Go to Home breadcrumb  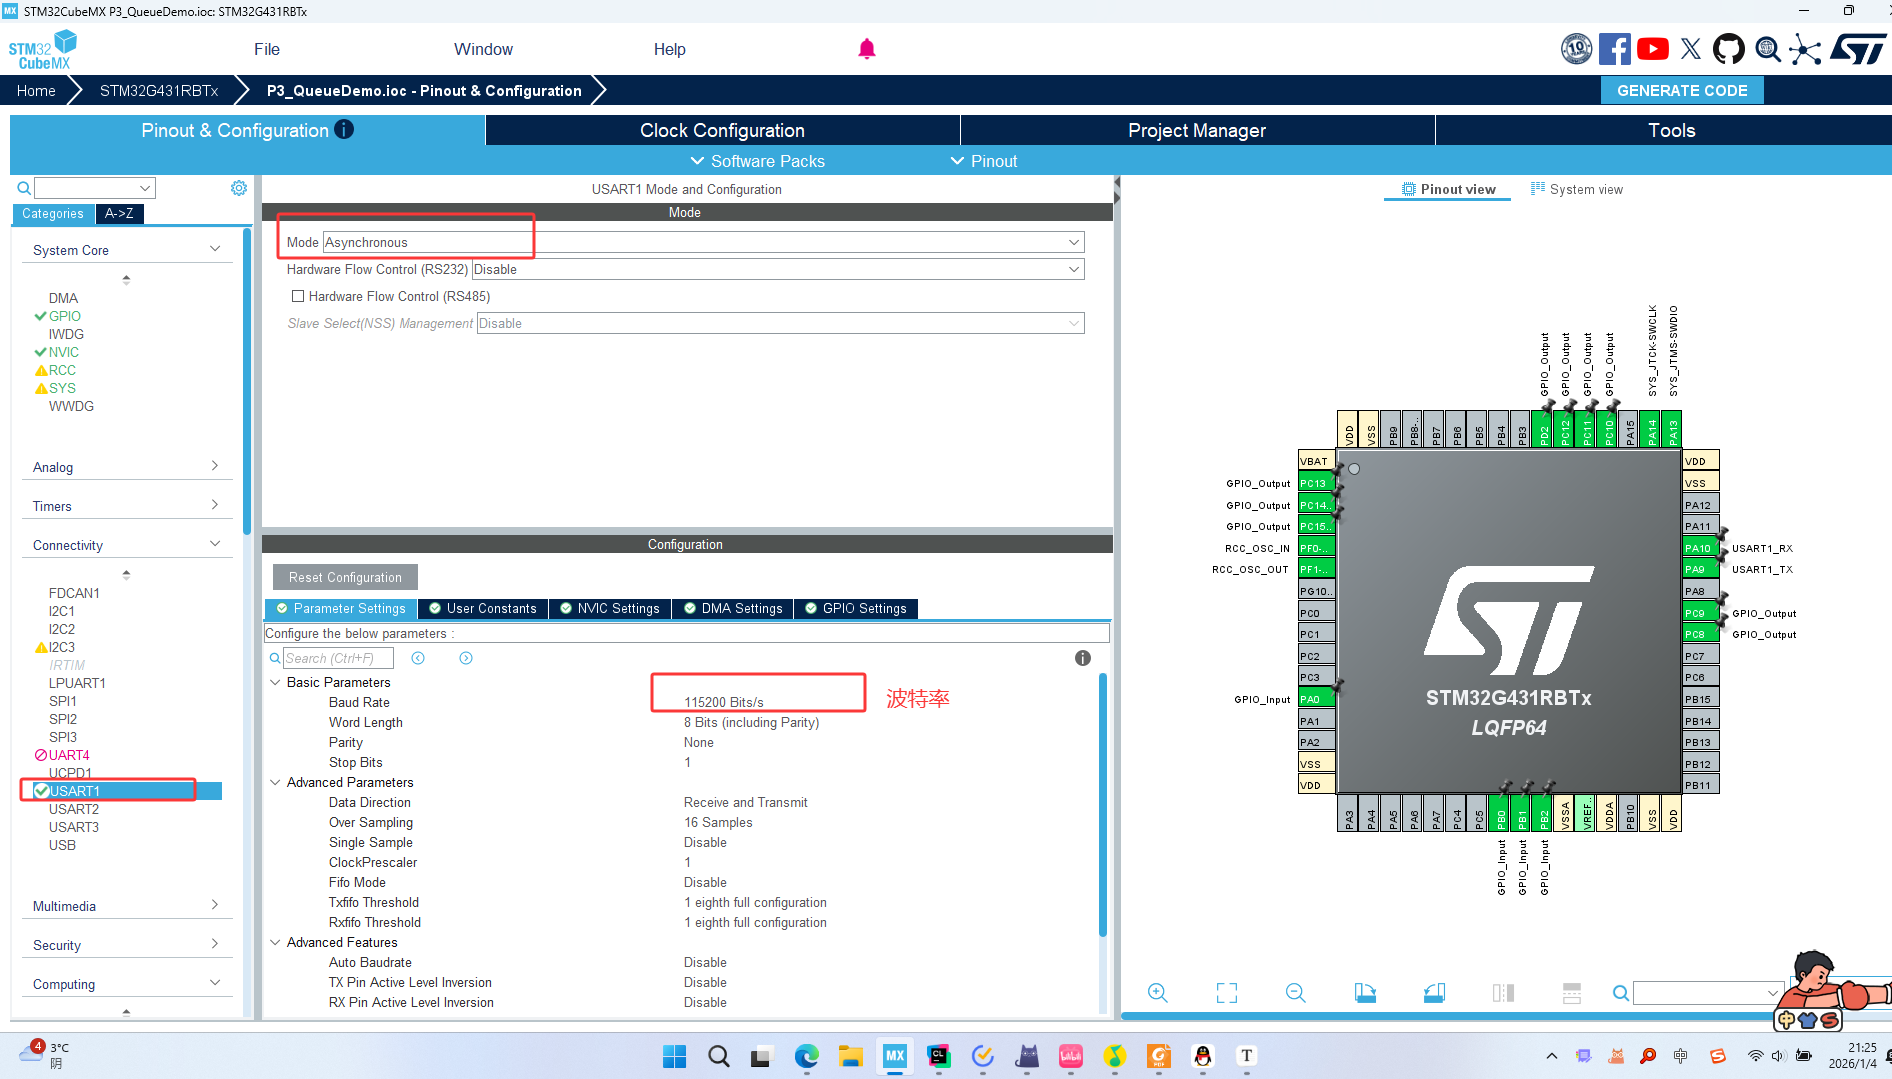click(36, 90)
